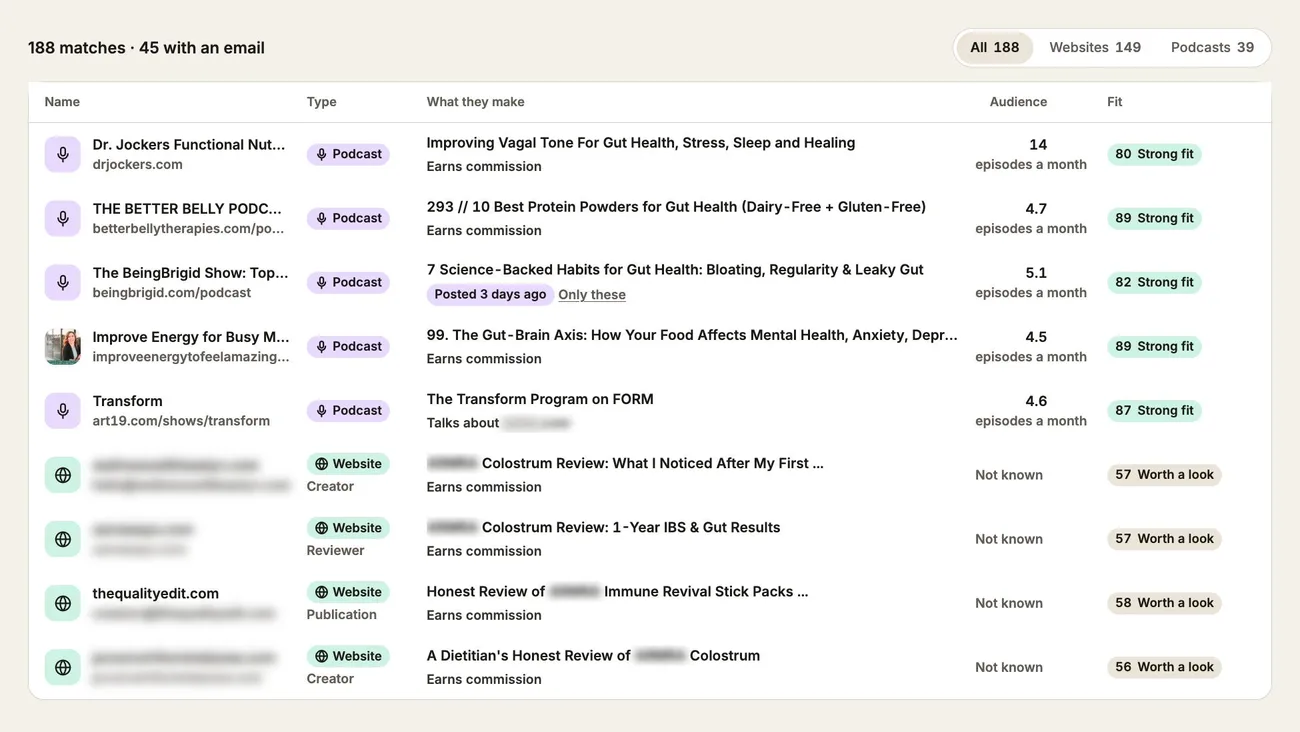Open '10 Best Protein Powders for Gut Health' episode

(676, 207)
